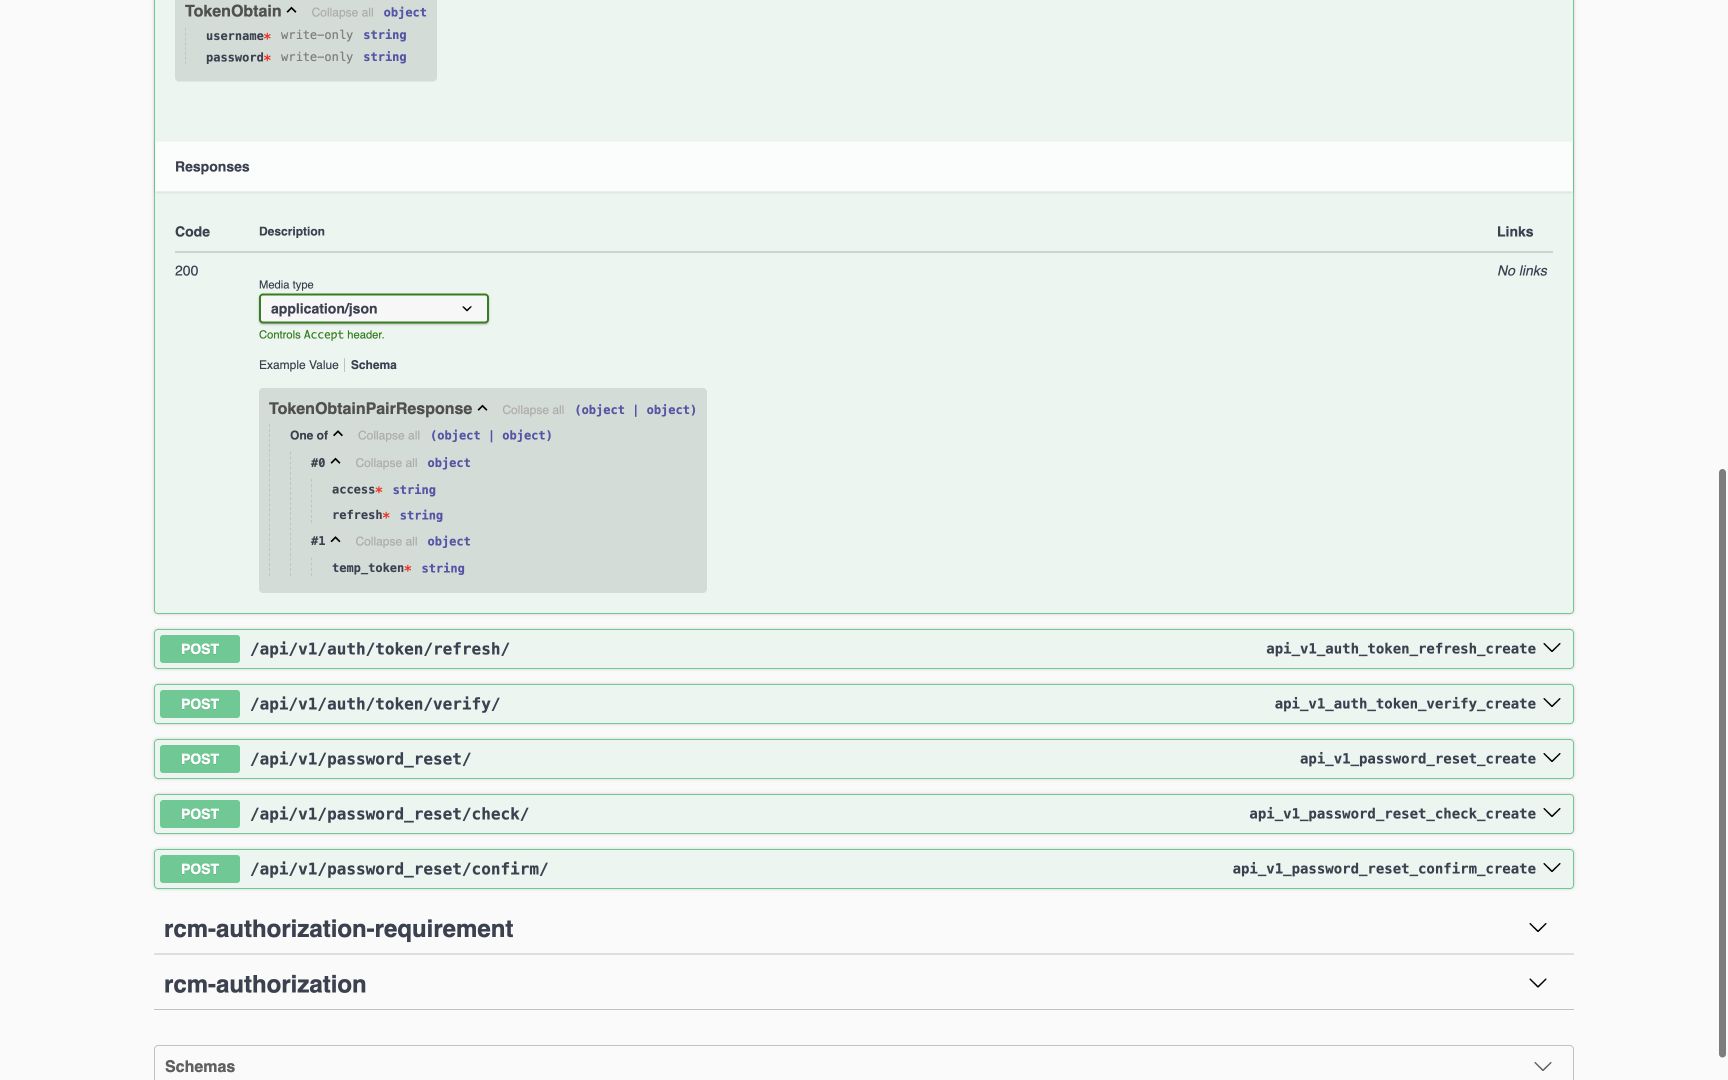Click Collapse all beside #1
The height and width of the screenshot is (1080, 1728).
click(x=386, y=541)
